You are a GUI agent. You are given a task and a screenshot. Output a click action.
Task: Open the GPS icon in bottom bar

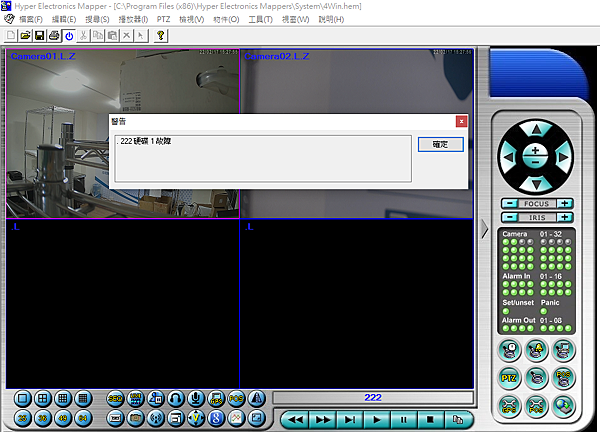(x=216, y=399)
